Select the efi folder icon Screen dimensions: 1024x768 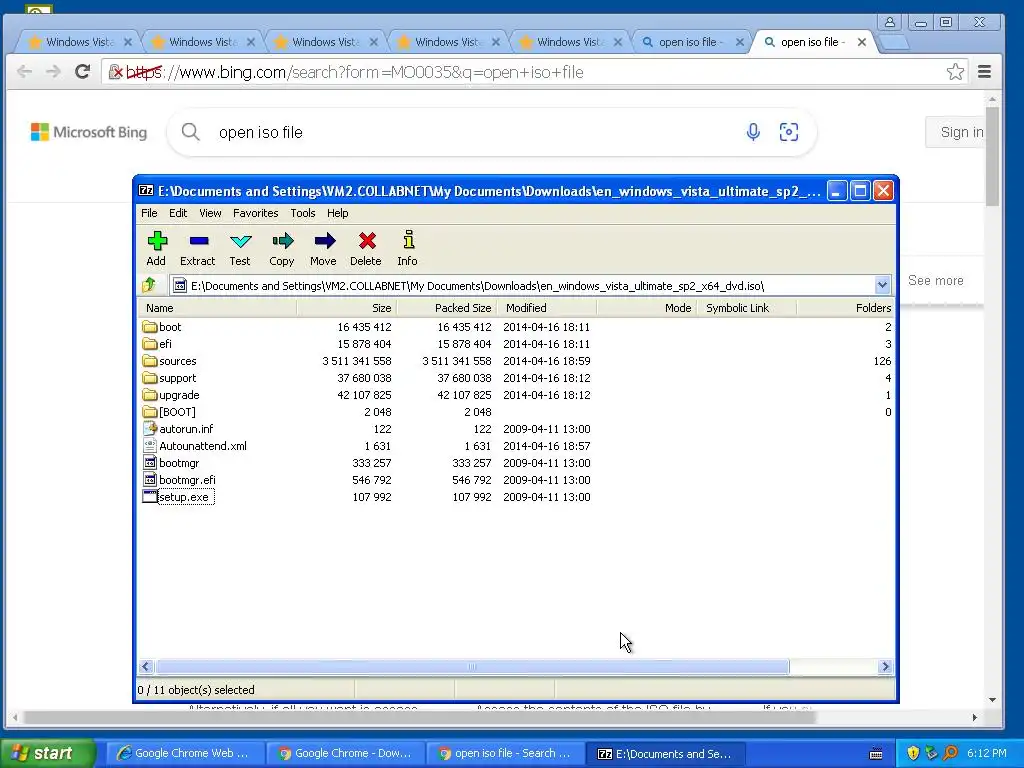pos(150,344)
